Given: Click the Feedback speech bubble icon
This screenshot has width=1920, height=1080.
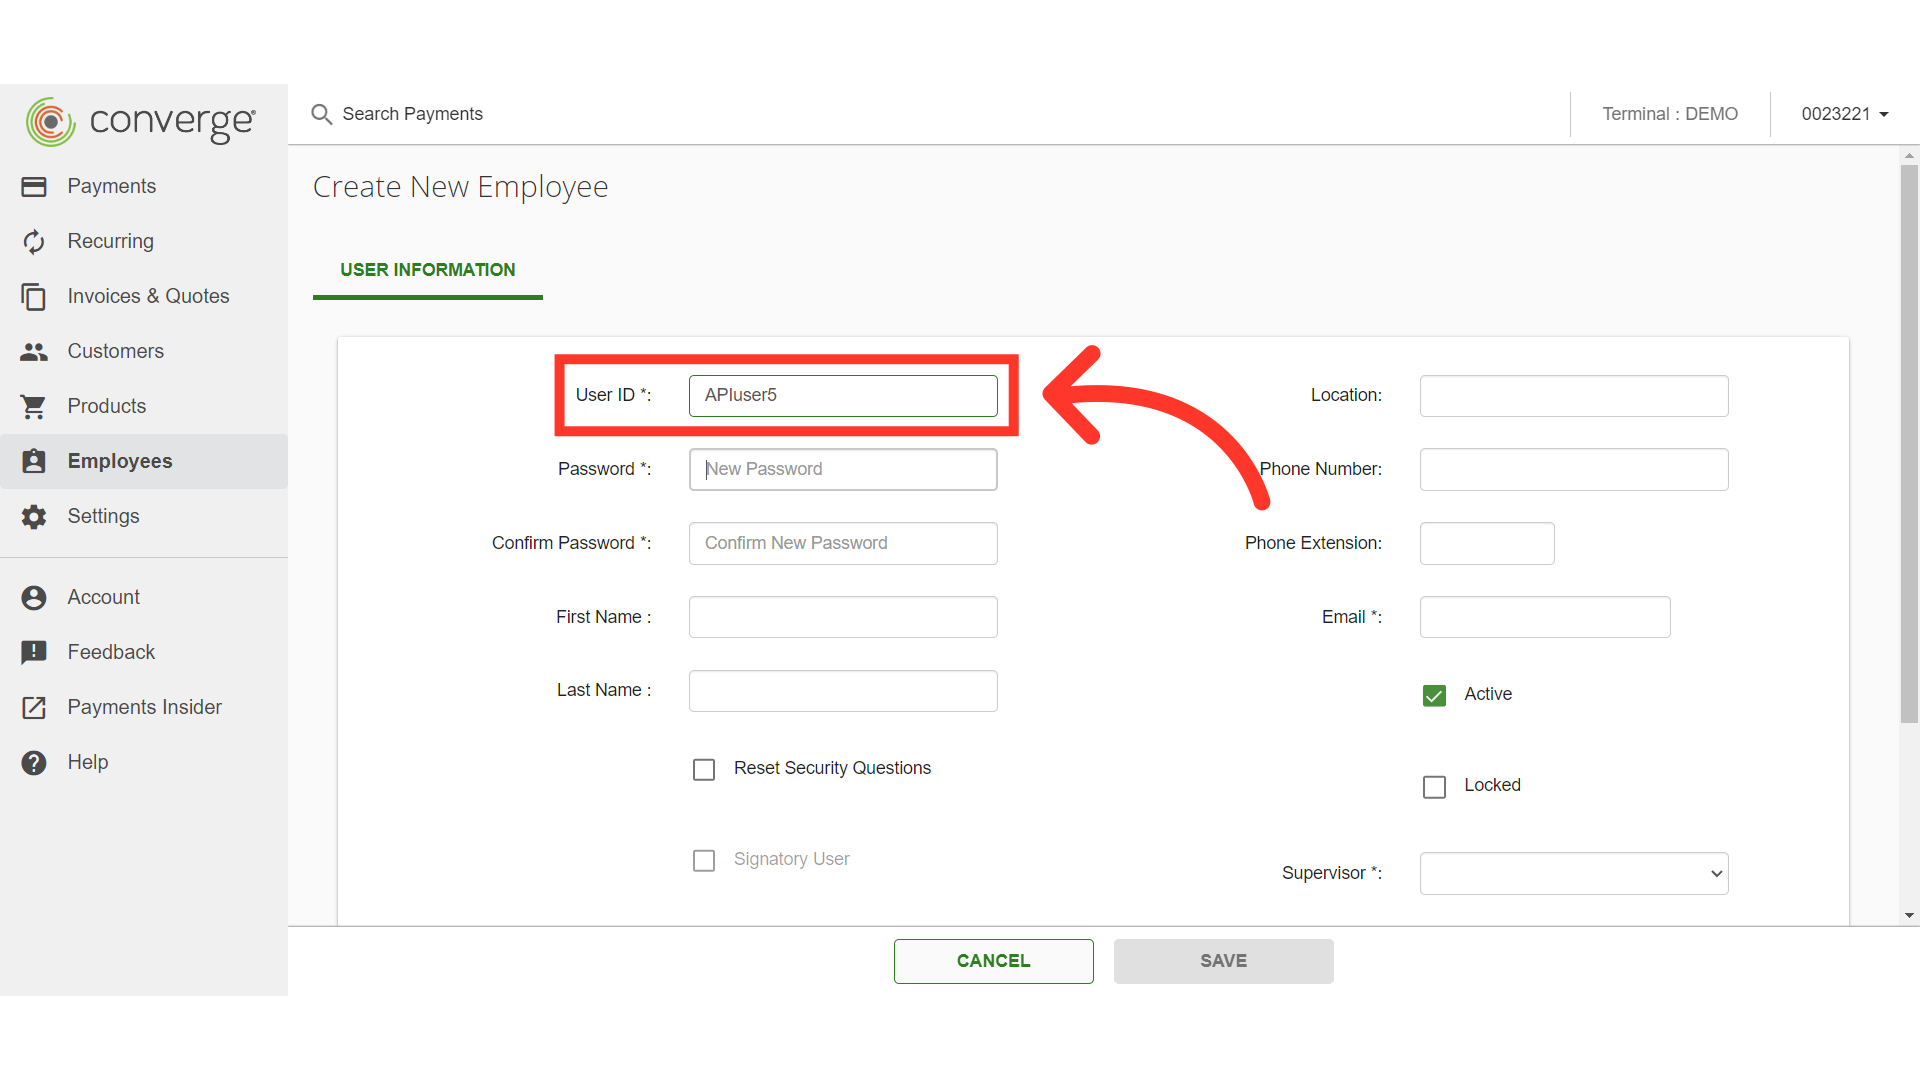Looking at the screenshot, I should [x=34, y=653].
